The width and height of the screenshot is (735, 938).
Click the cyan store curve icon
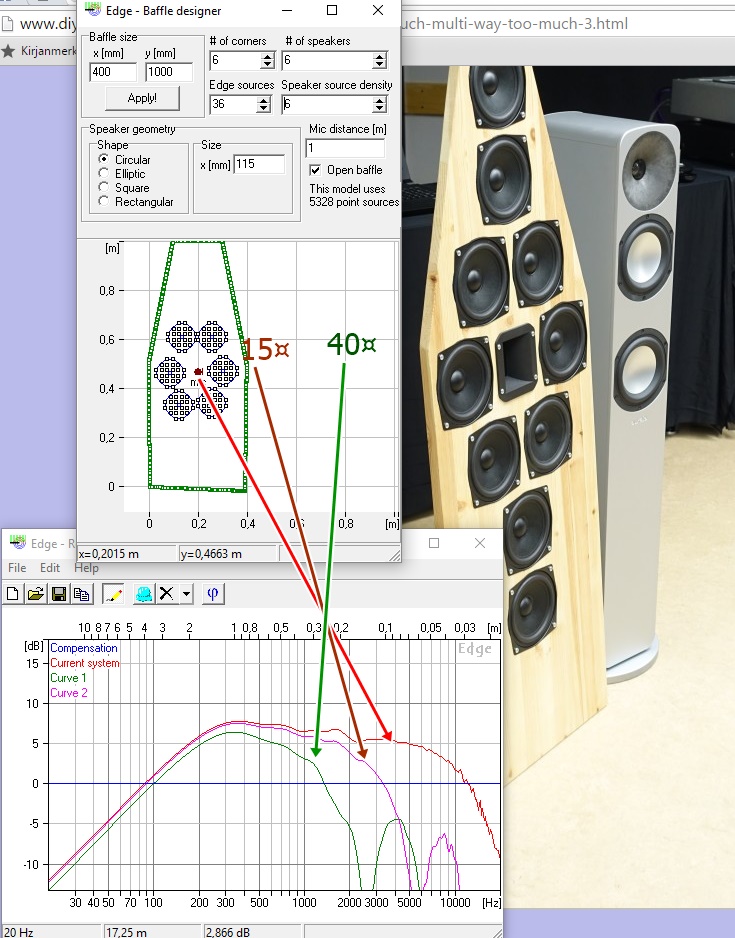pyautogui.click(x=144, y=594)
